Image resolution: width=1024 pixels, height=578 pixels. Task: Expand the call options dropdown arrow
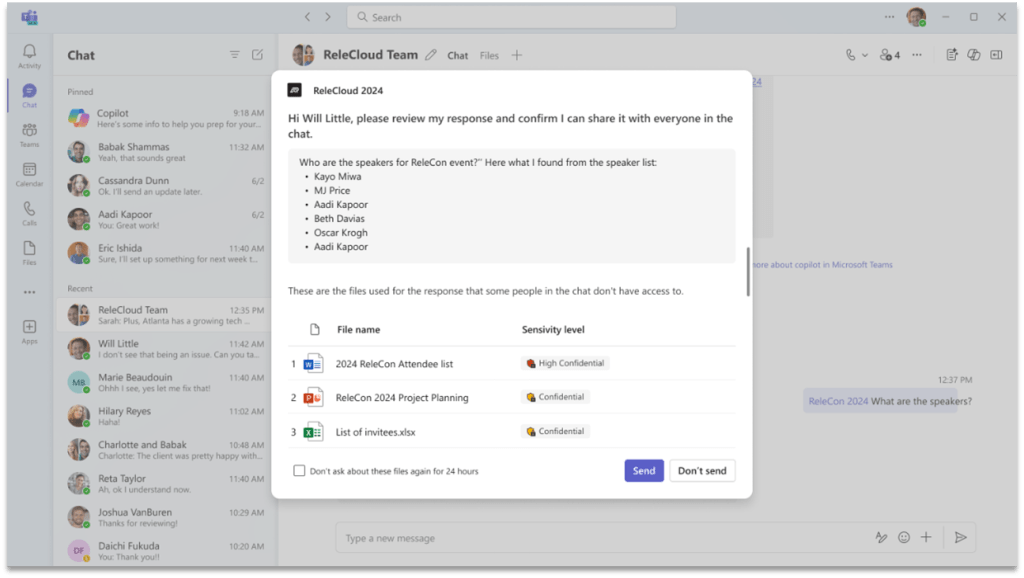pos(865,55)
